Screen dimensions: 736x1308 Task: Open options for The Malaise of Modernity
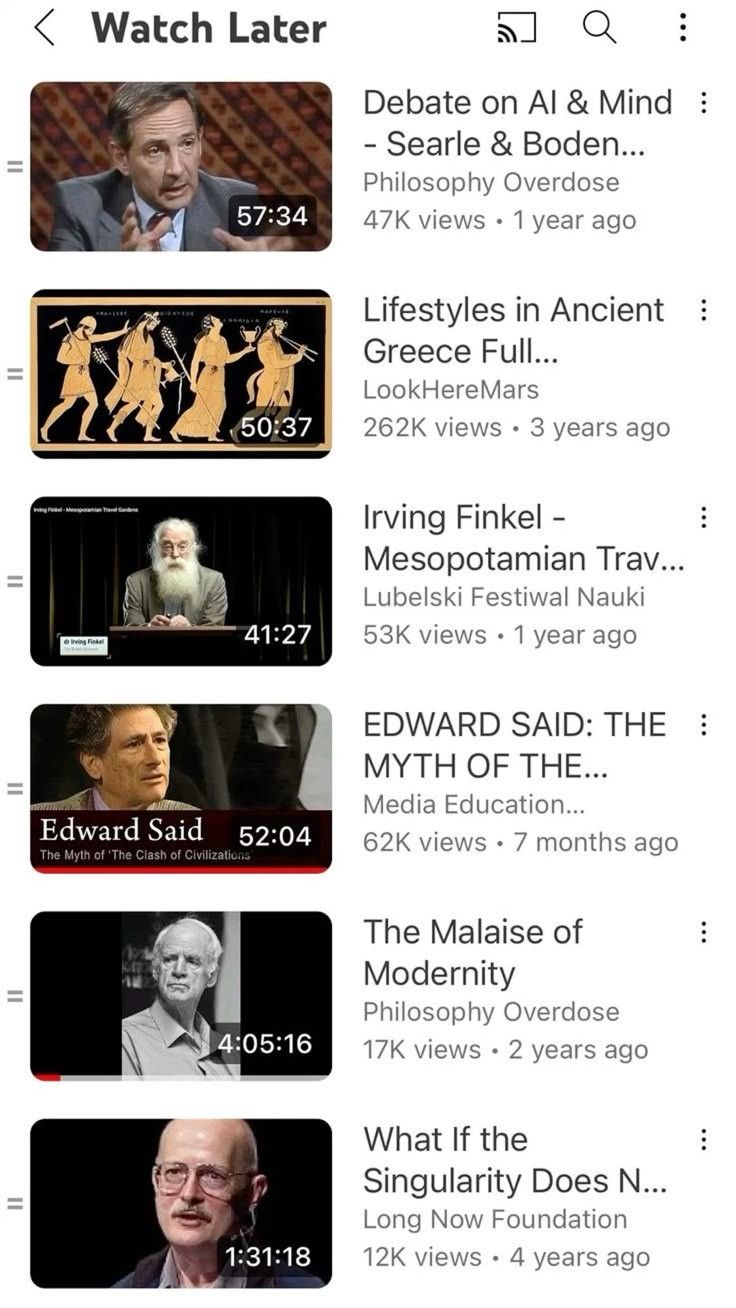pos(704,932)
